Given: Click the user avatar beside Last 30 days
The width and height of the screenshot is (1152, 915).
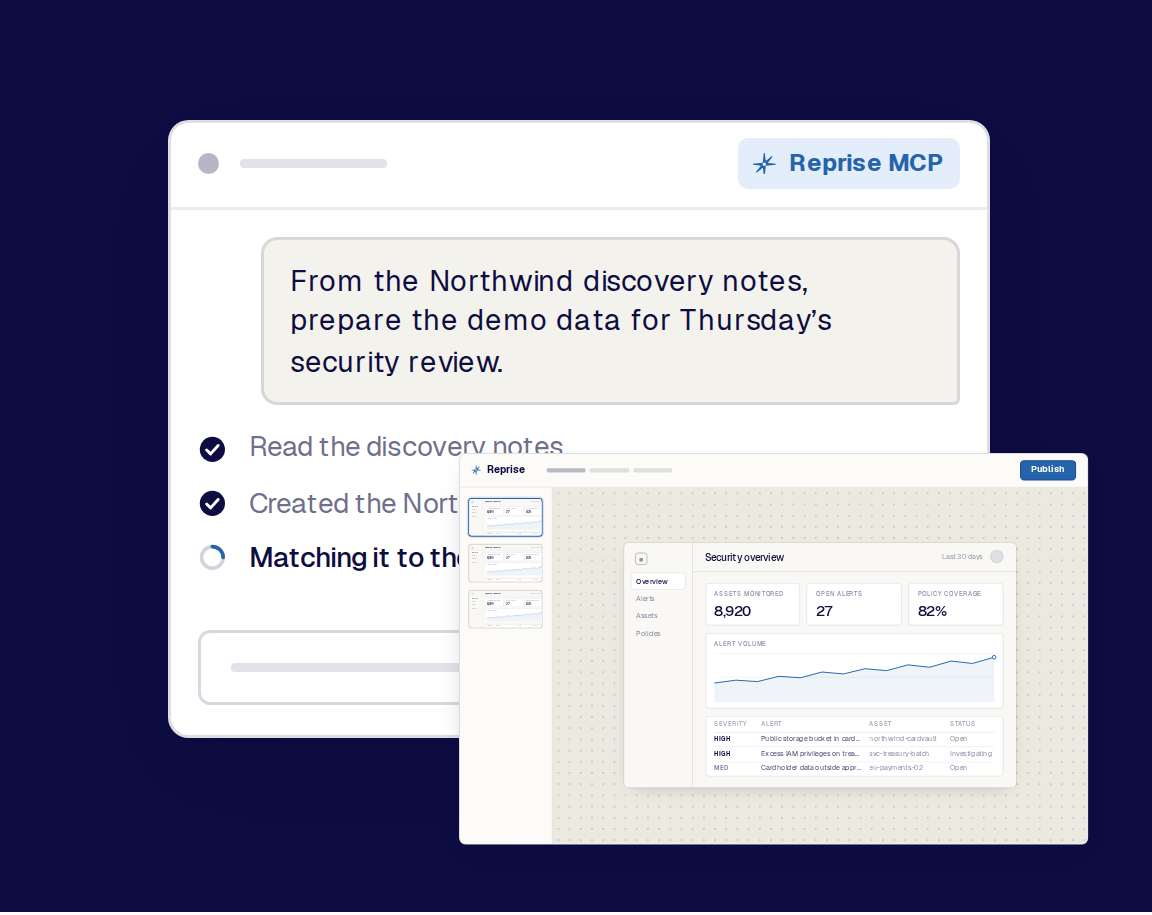Looking at the screenshot, I should [x=997, y=557].
